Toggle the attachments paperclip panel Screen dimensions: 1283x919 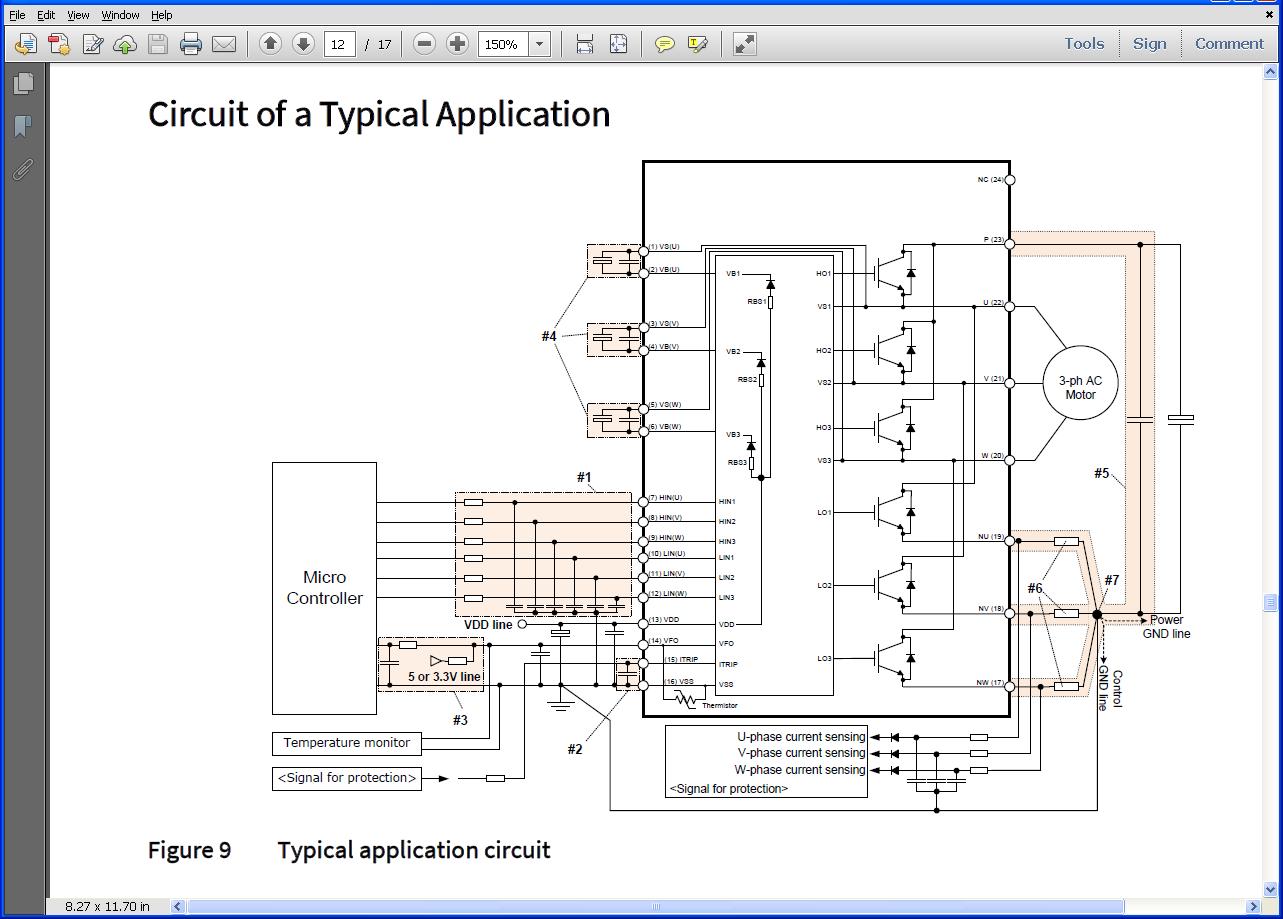[22, 169]
